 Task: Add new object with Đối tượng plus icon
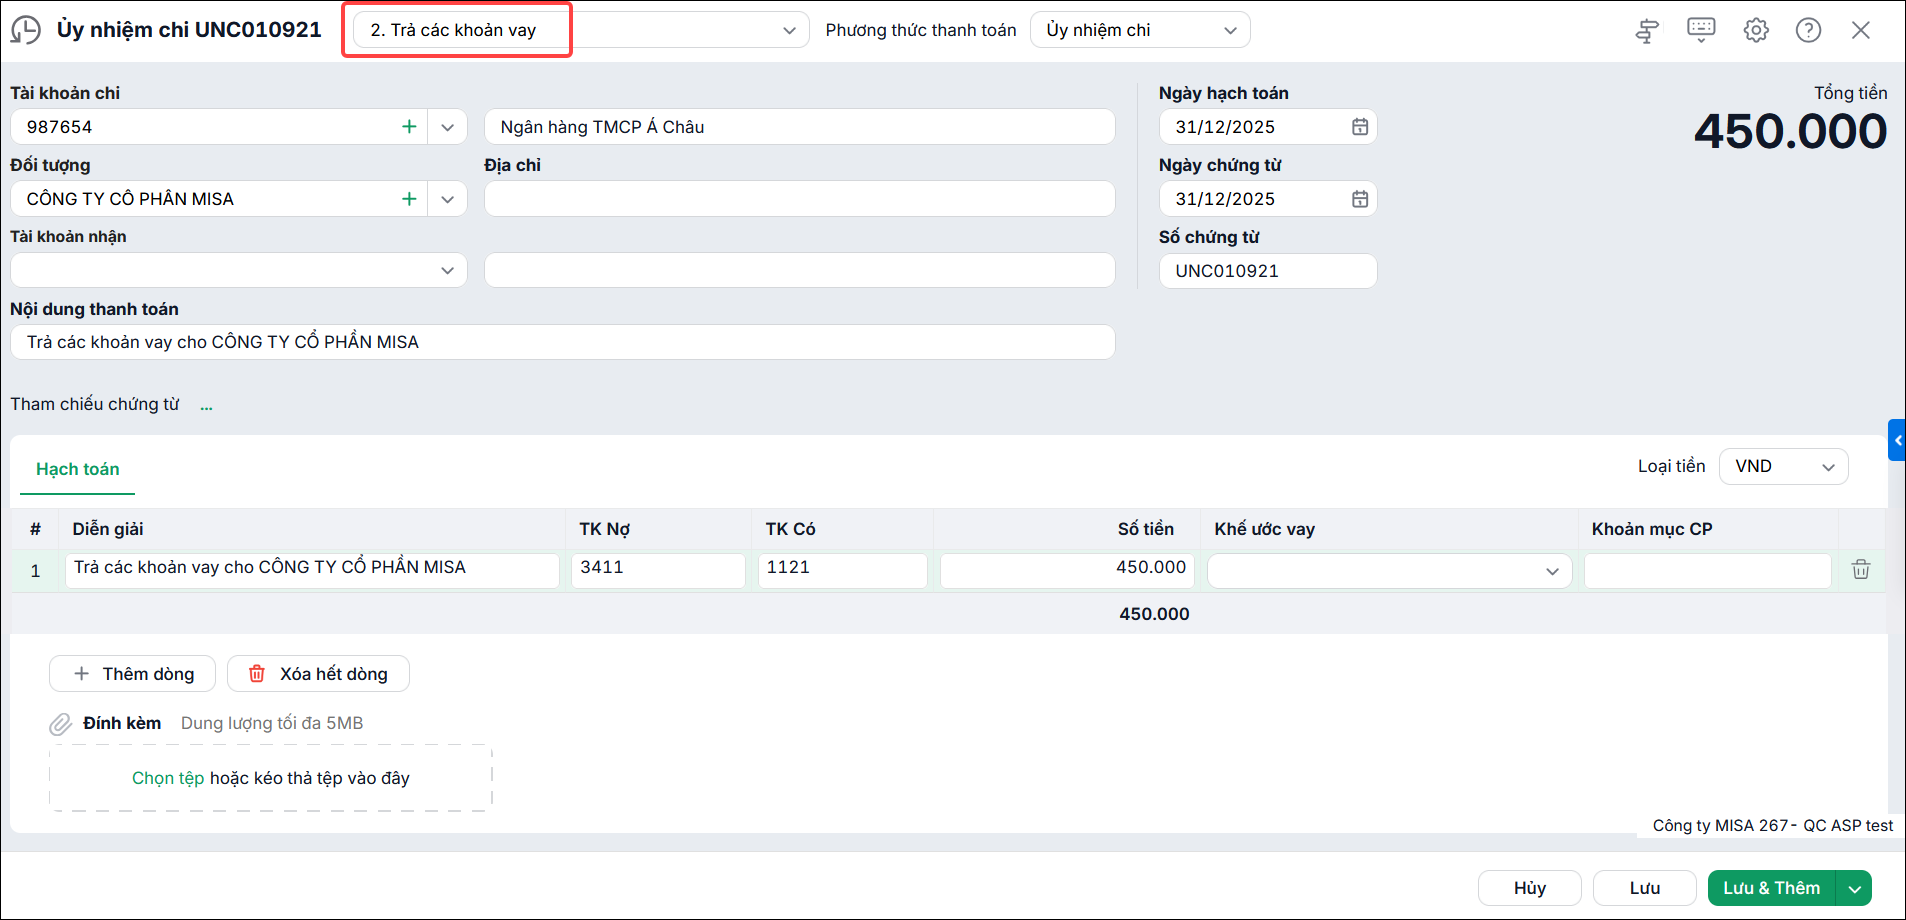click(x=409, y=199)
